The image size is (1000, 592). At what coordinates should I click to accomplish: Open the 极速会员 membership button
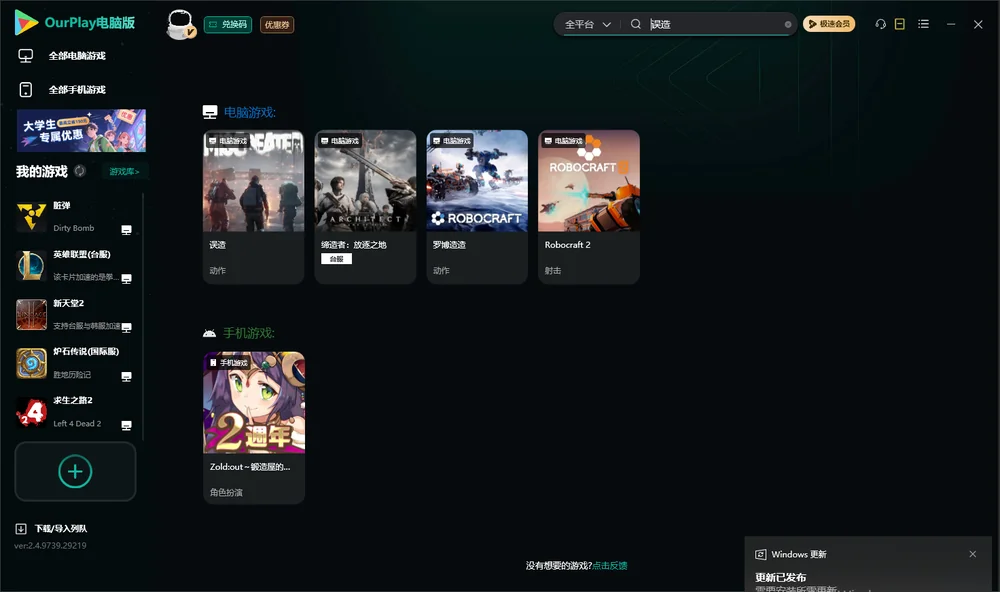pyautogui.click(x=828, y=24)
